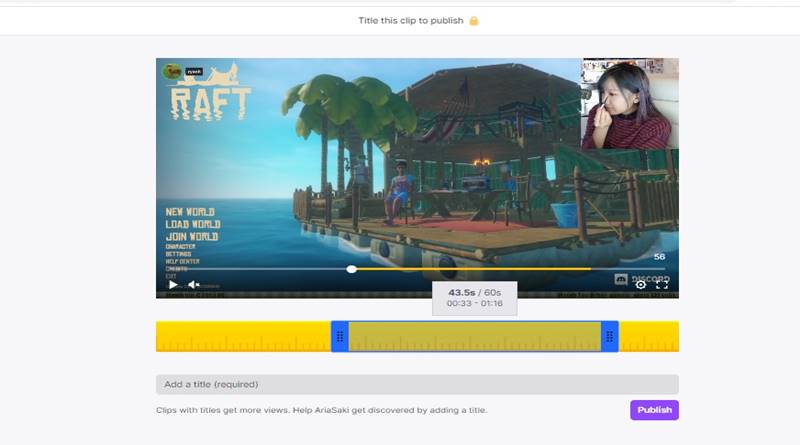800x445 pixels.
Task: Click the streamer webcam overlay
Action: 630,104
